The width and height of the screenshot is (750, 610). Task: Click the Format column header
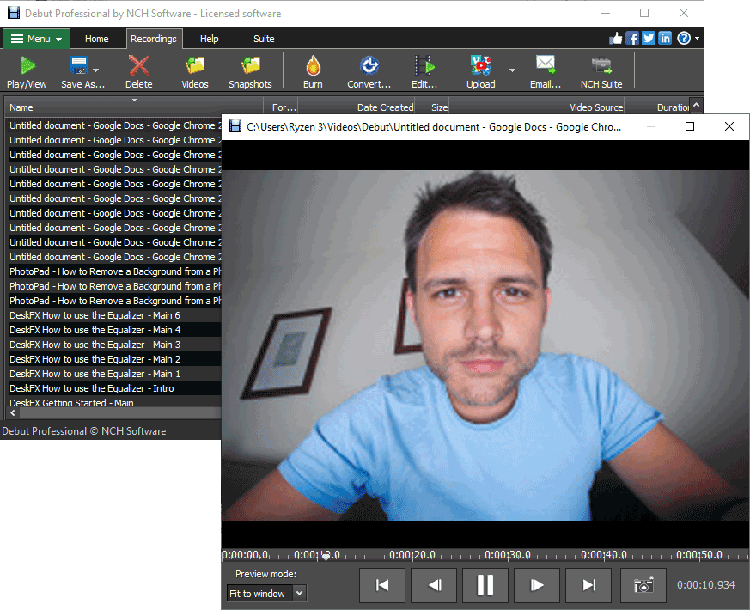[x=281, y=107]
